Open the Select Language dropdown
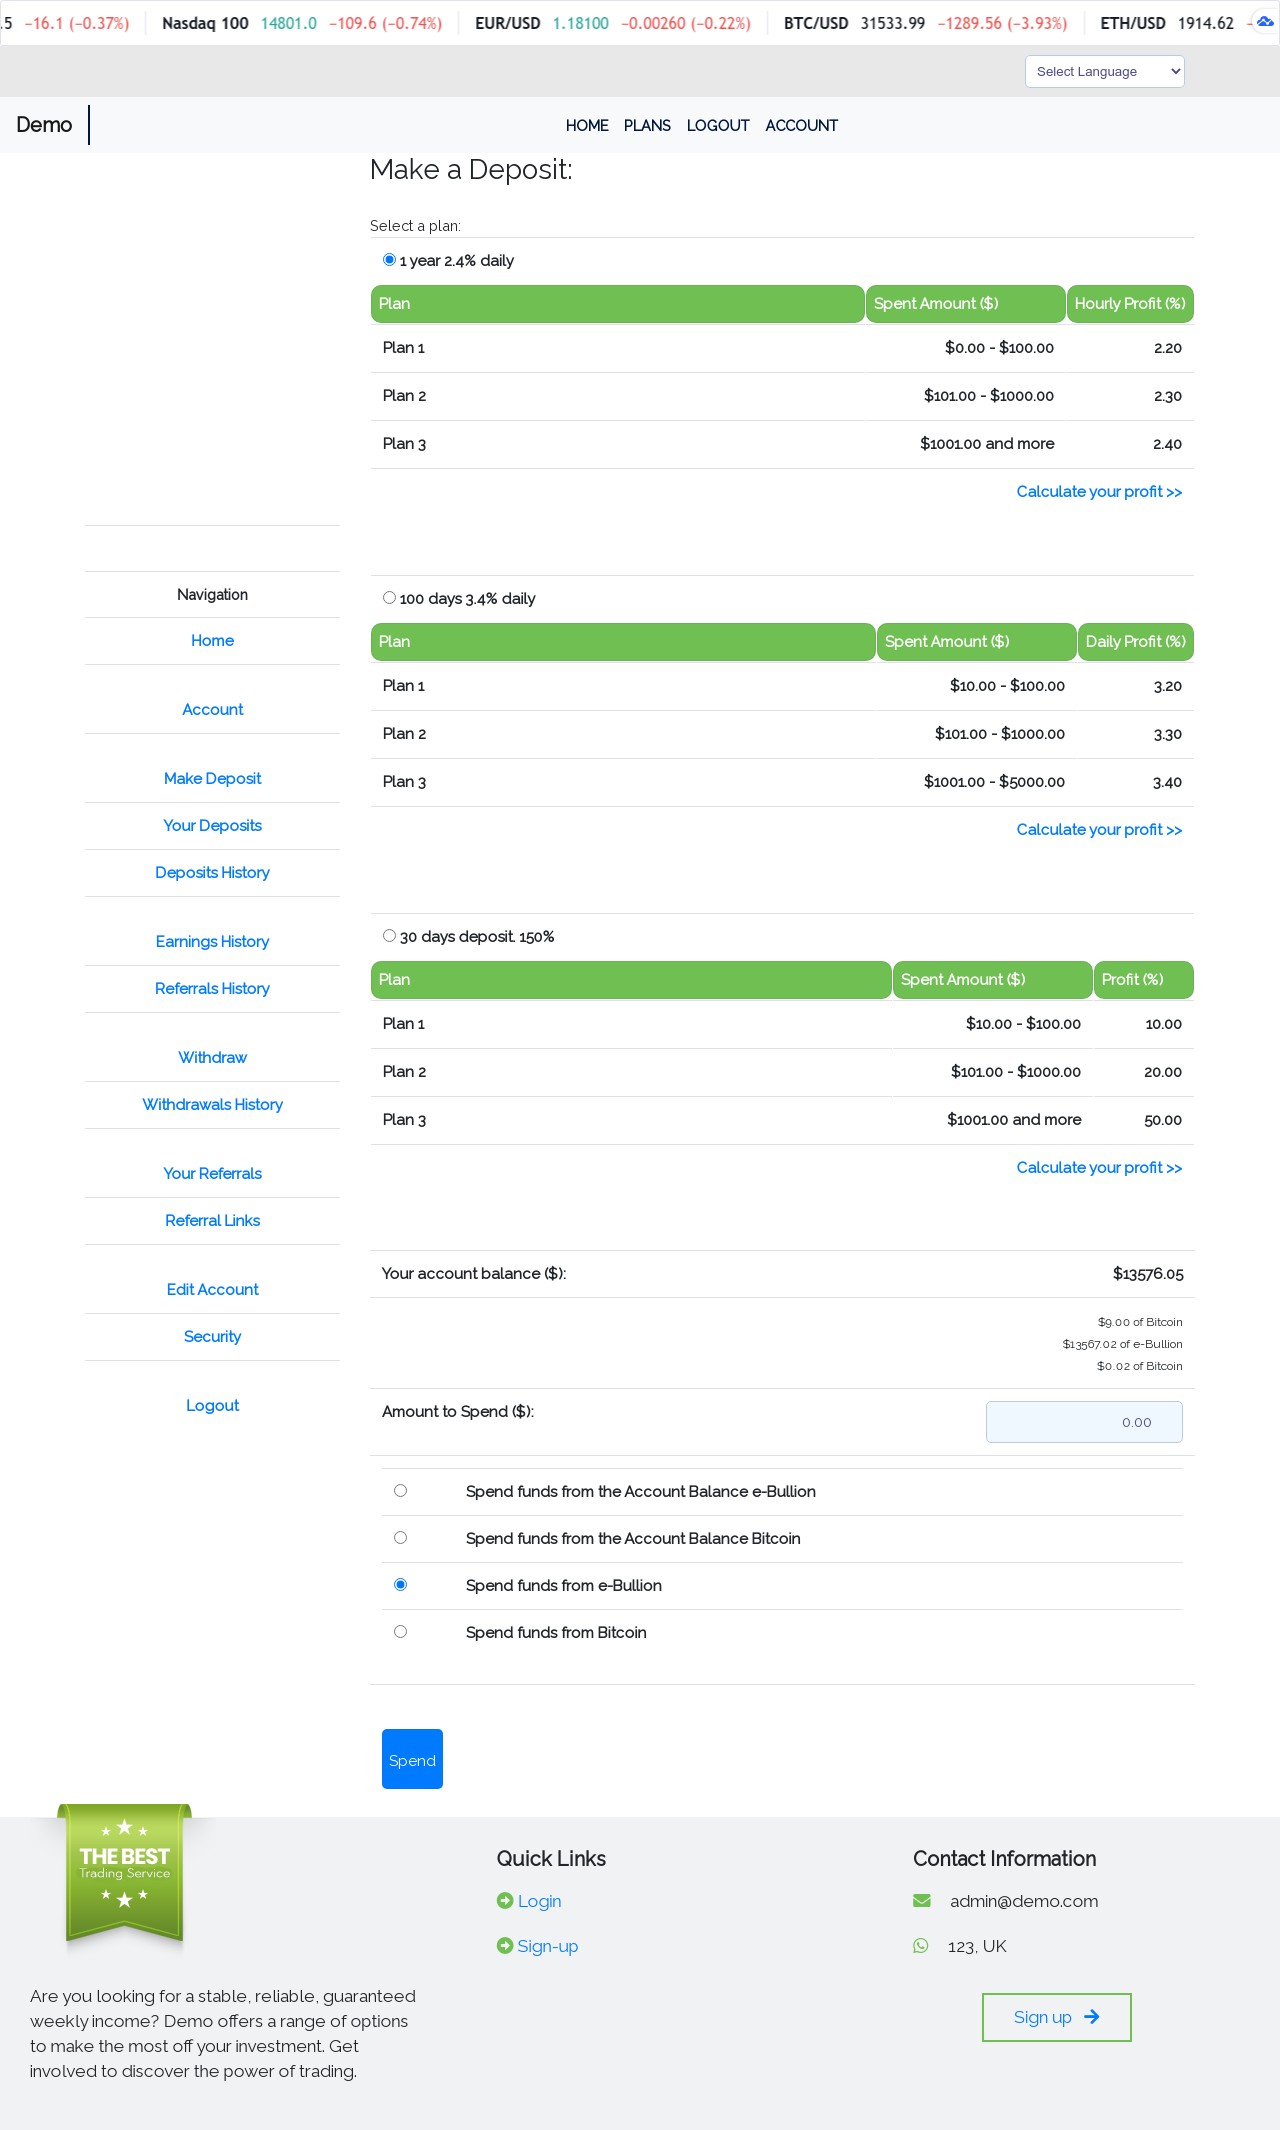 tap(1104, 72)
